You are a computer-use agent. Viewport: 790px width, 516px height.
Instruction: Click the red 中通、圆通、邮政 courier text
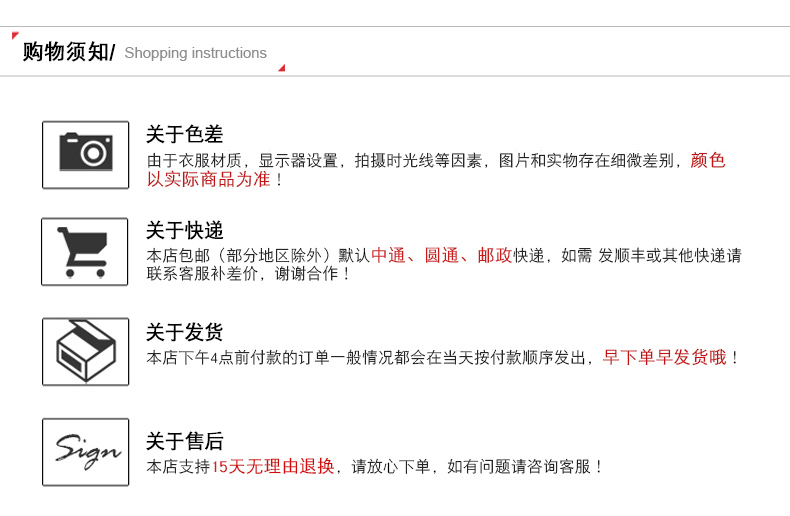point(441,256)
